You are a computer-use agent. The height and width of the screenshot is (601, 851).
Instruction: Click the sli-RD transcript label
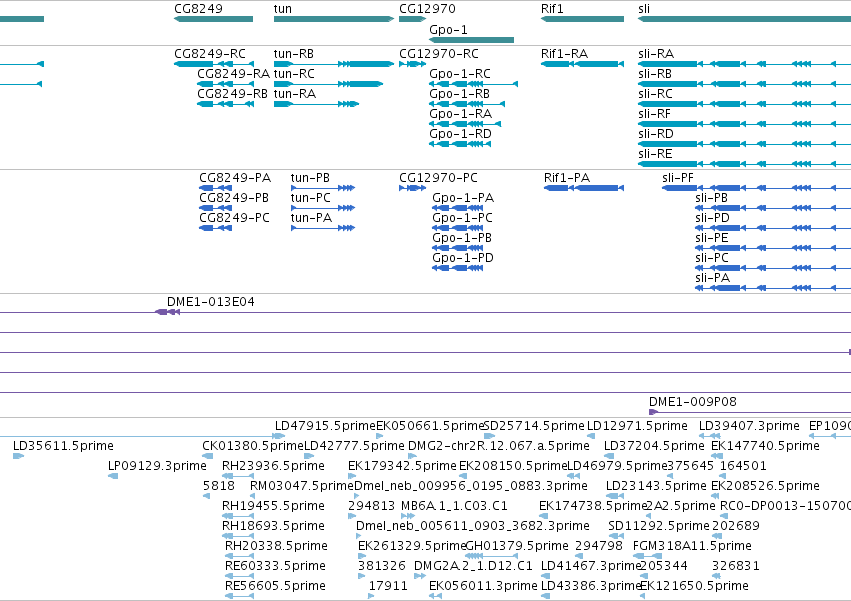coord(656,134)
